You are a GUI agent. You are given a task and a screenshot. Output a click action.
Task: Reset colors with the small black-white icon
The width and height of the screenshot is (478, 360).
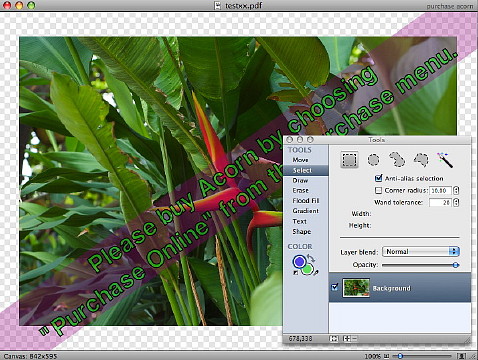click(x=295, y=273)
